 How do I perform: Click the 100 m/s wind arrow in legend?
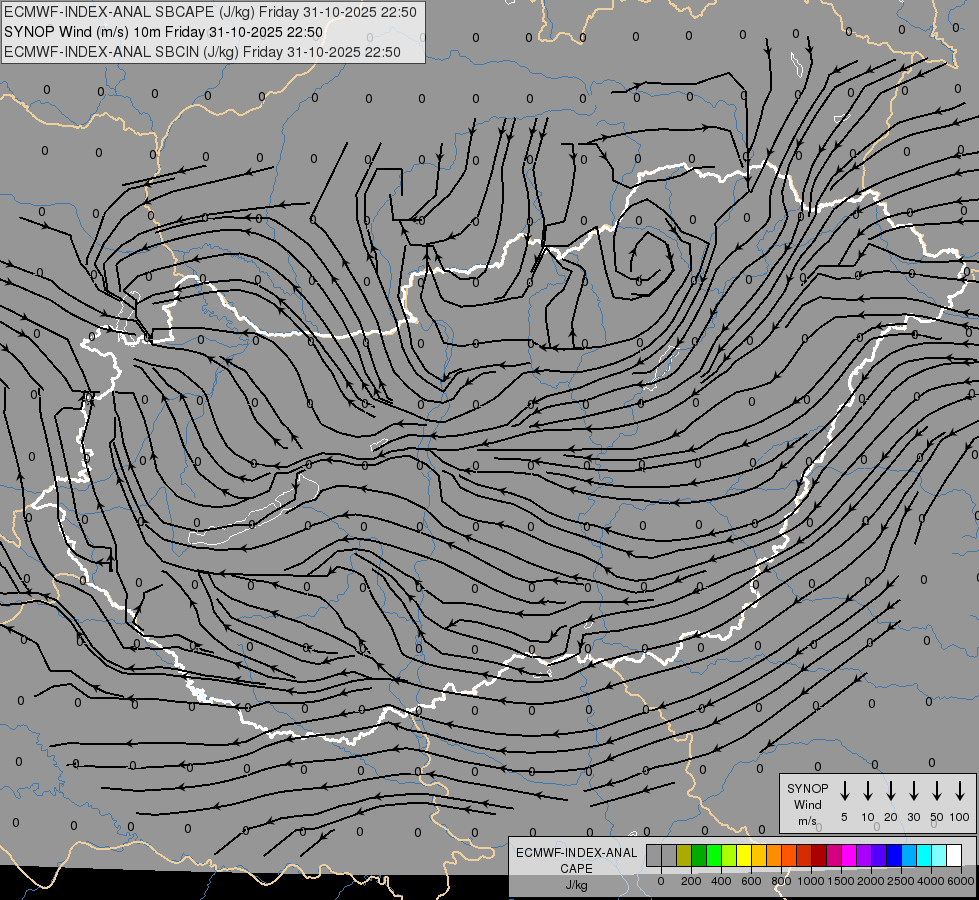[x=960, y=791]
